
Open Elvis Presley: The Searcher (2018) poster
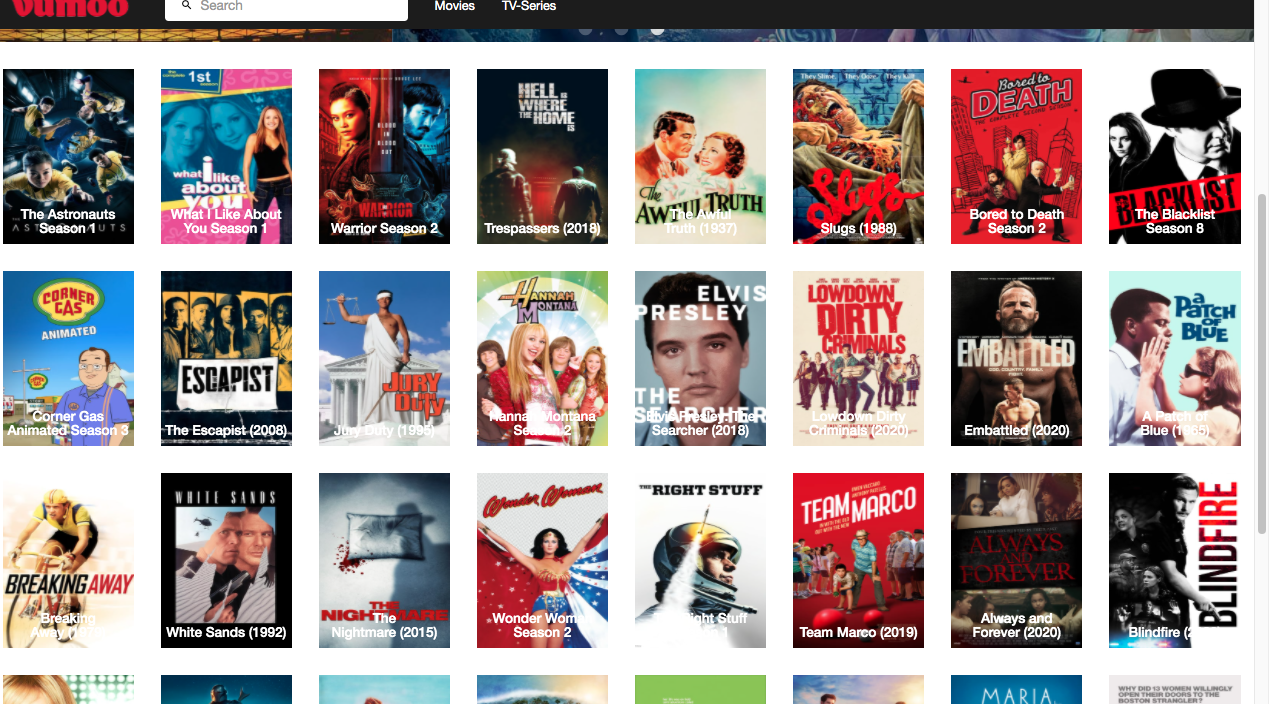coord(700,358)
